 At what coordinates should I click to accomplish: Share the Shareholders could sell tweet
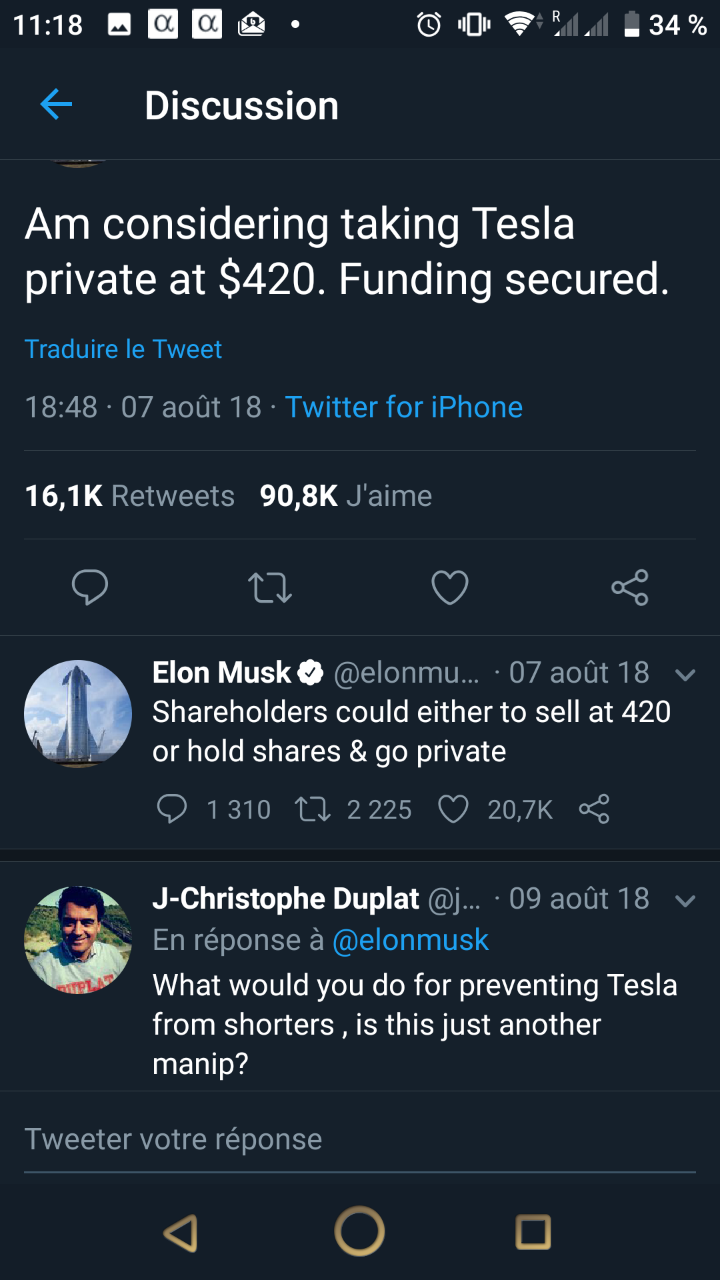594,809
